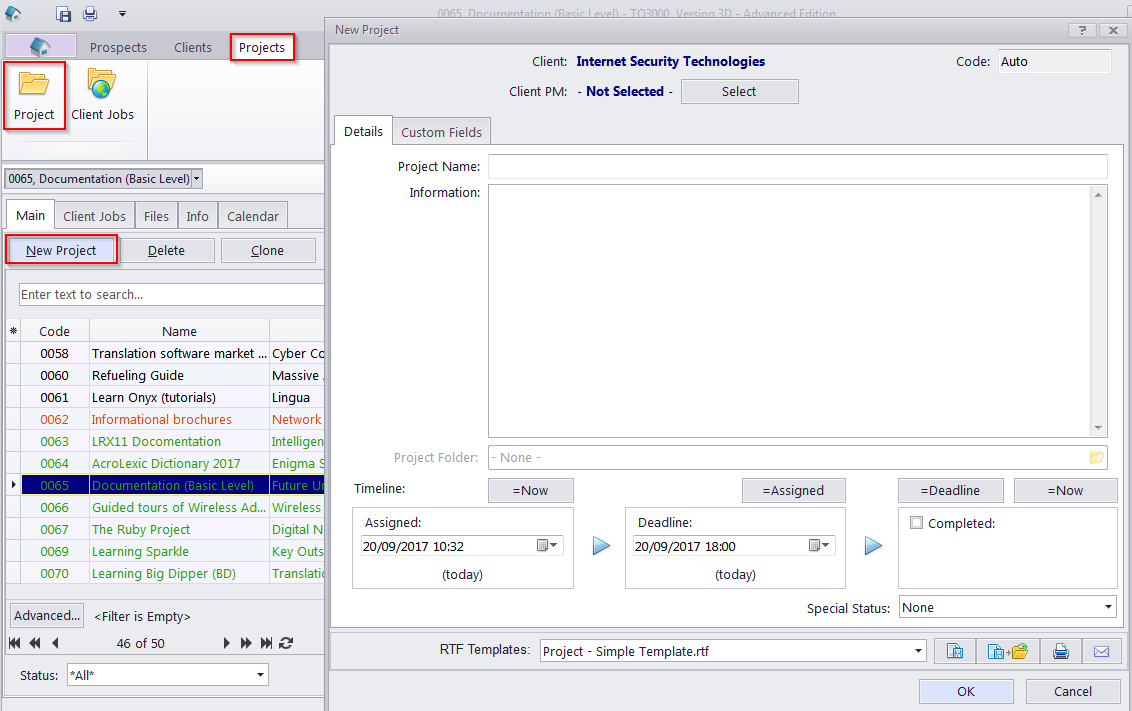Select The Ruby Project row in list
The width and height of the screenshot is (1132, 711).
140,529
